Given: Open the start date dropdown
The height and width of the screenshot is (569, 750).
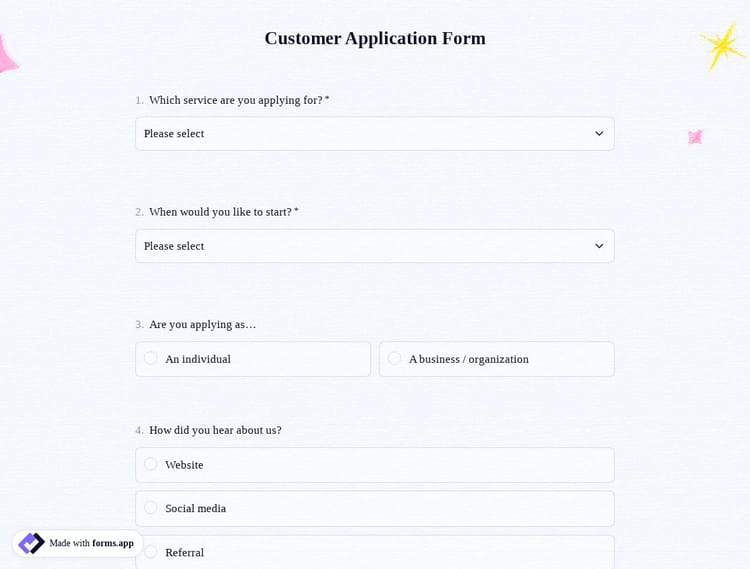Looking at the screenshot, I should coord(374,246).
